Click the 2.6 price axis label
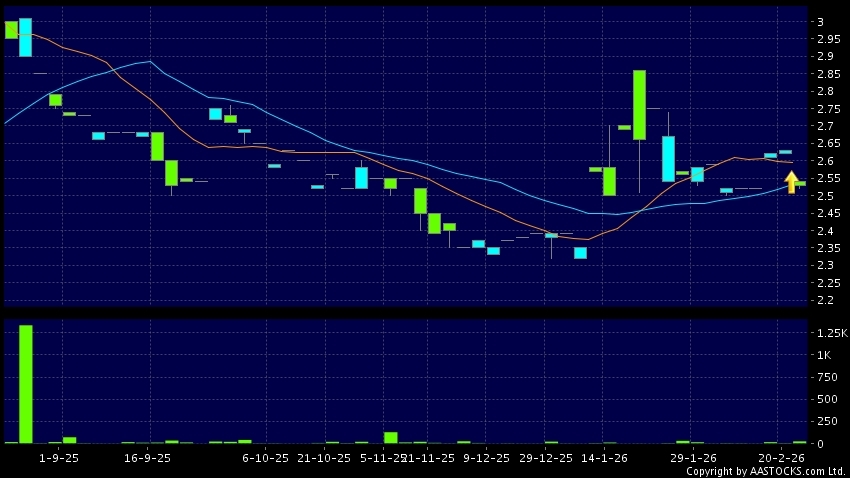Viewport: 850px width, 478px height. click(x=826, y=161)
